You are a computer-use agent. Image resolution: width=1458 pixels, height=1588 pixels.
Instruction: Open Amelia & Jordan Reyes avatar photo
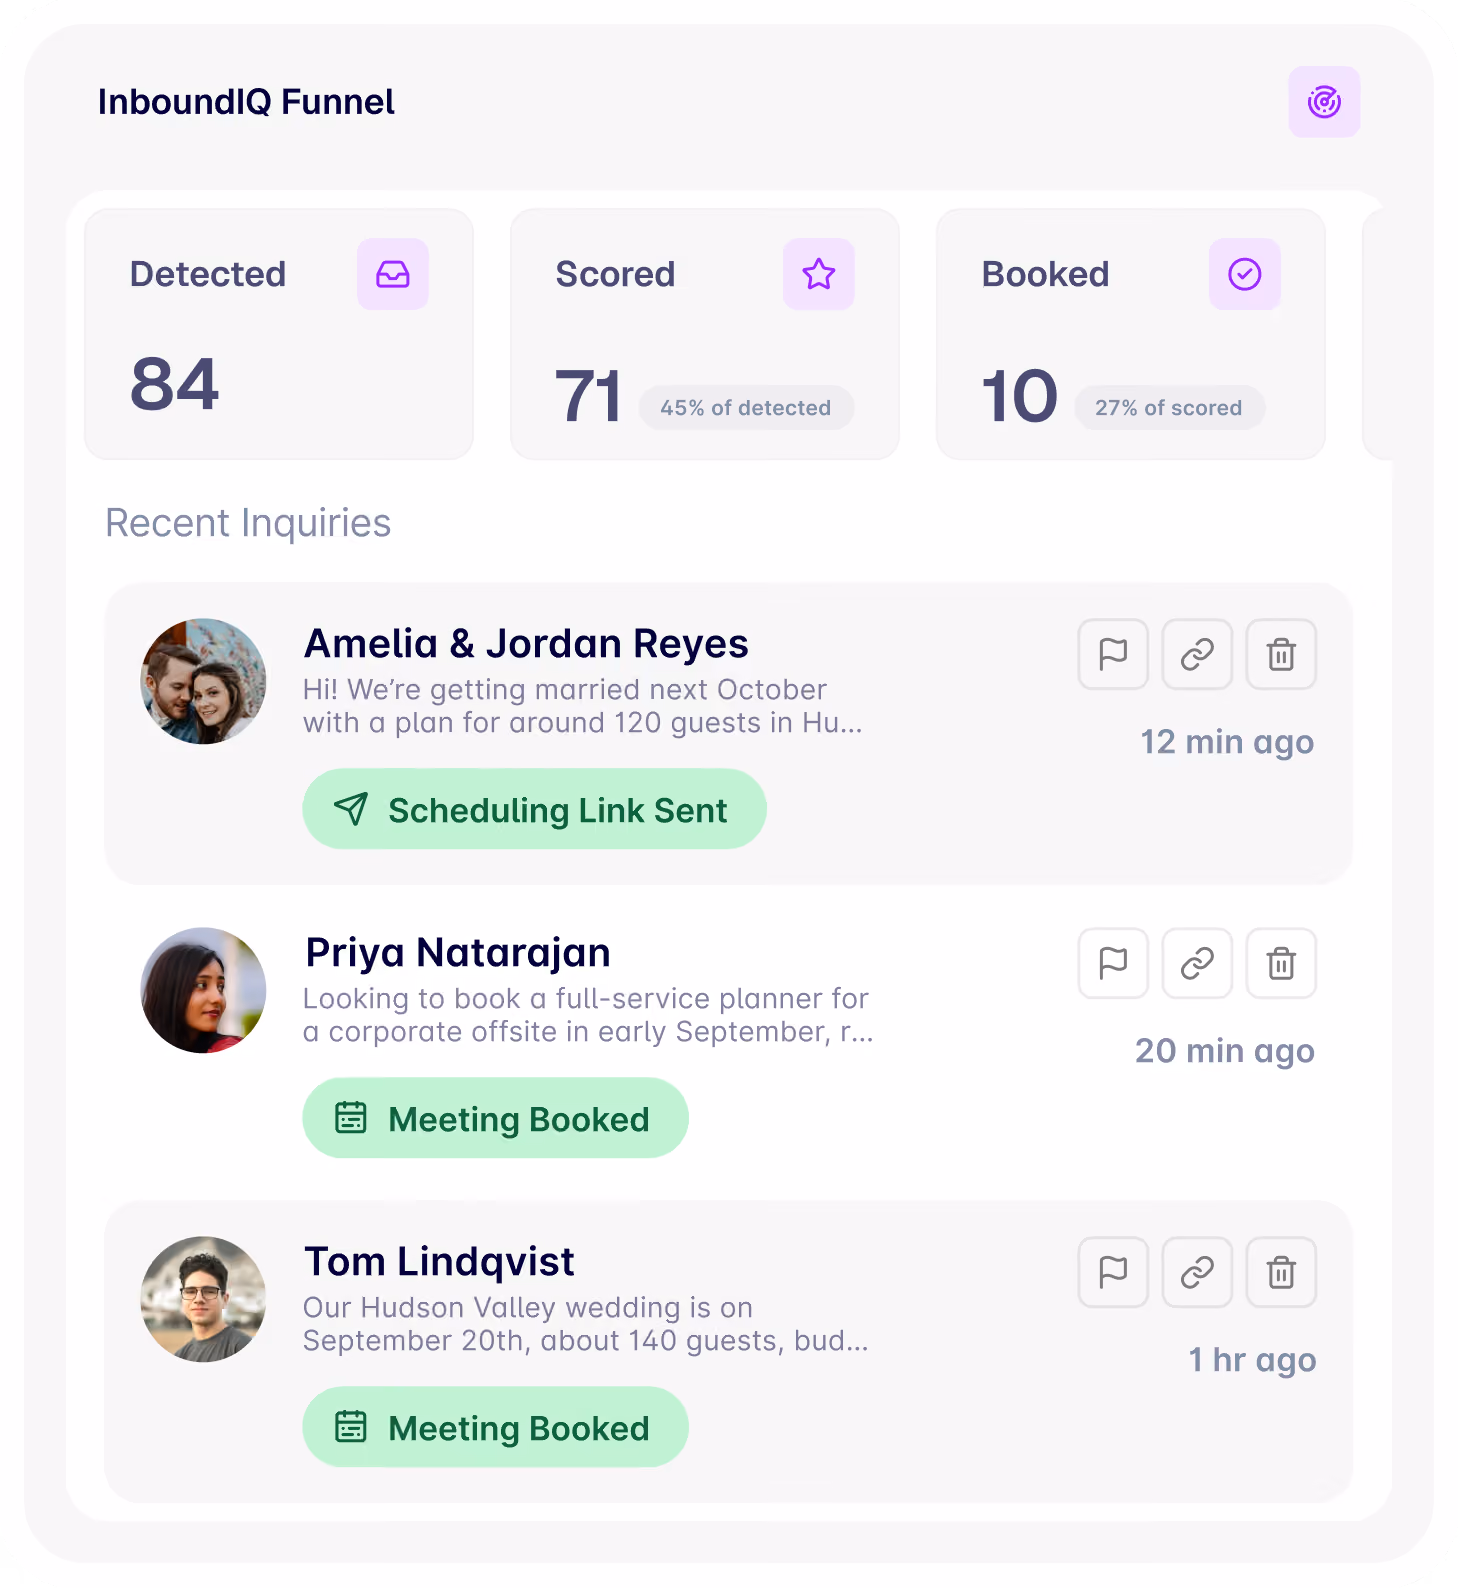click(x=204, y=681)
